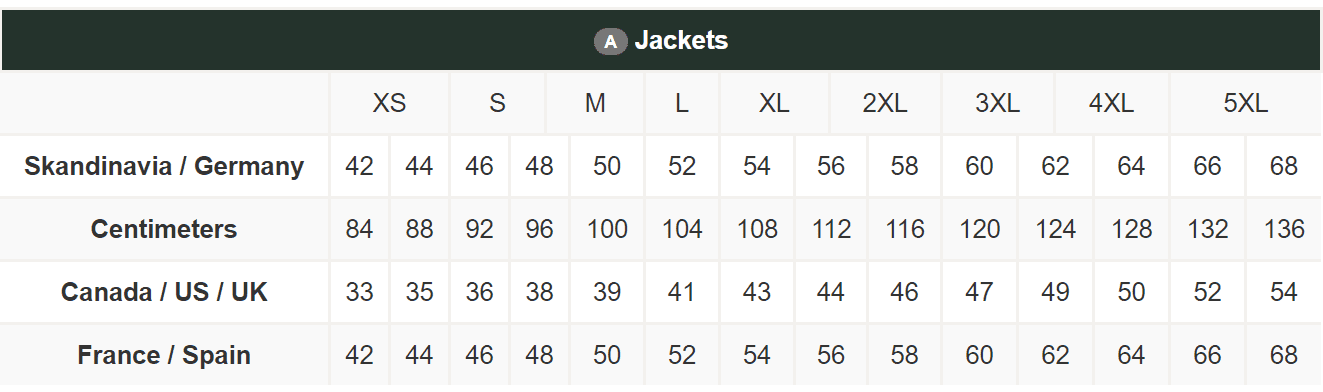1323x392 pixels.
Task: Click the Centimeters row label
Action: pyautogui.click(x=164, y=229)
